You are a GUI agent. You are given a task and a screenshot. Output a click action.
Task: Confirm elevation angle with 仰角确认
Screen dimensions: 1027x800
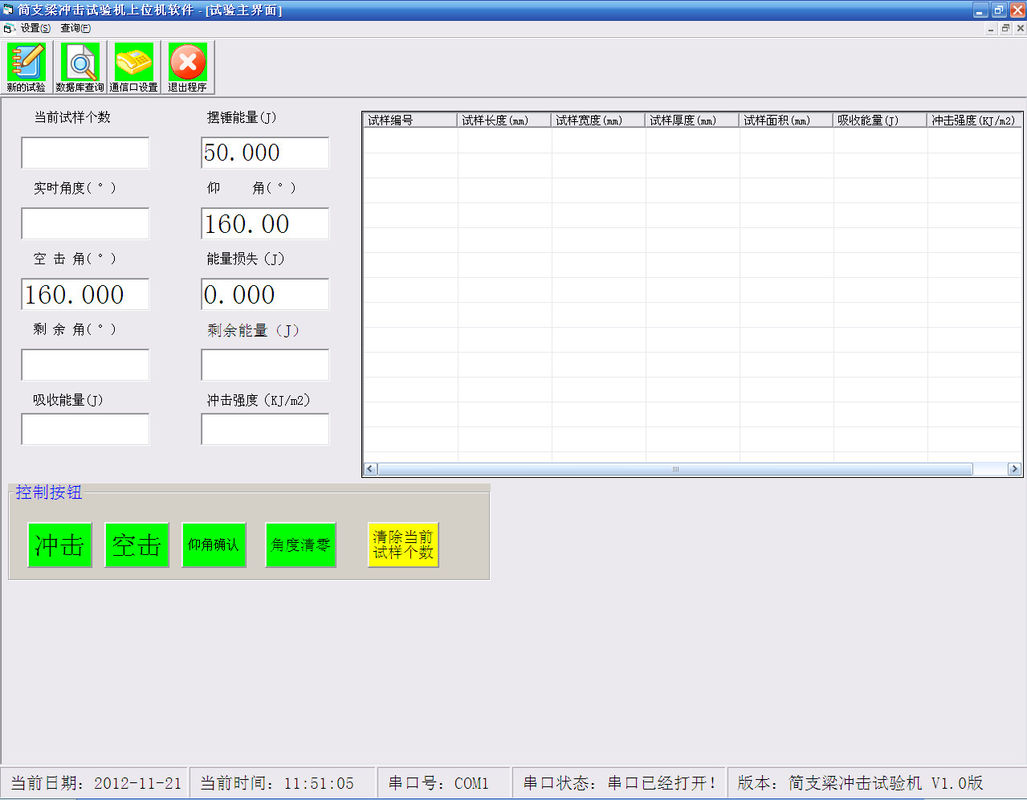[214, 545]
